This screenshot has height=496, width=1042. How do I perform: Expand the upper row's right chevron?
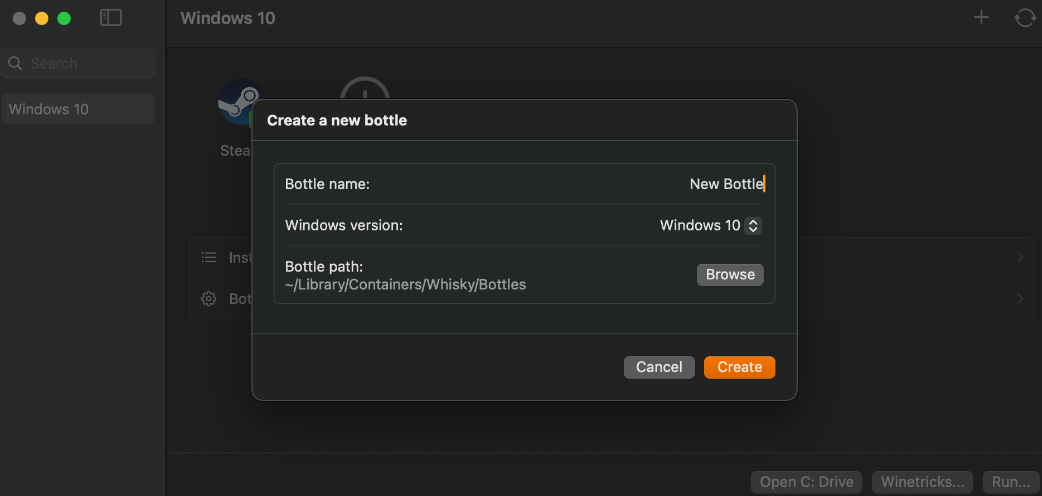1019,257
